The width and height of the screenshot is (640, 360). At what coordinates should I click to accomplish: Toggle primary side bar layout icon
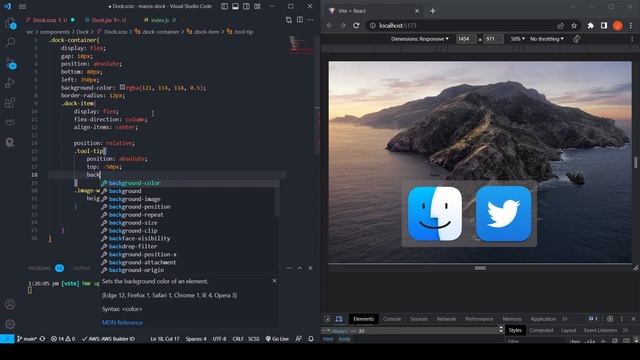click(224, 6)
